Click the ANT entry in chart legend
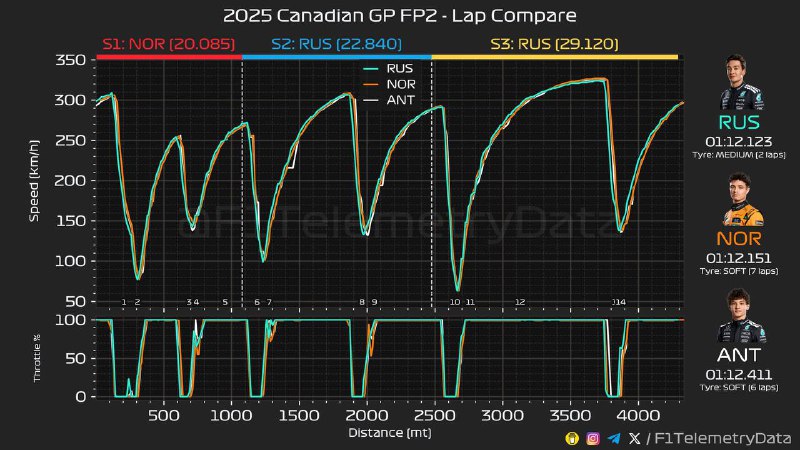 click(389, 100)
